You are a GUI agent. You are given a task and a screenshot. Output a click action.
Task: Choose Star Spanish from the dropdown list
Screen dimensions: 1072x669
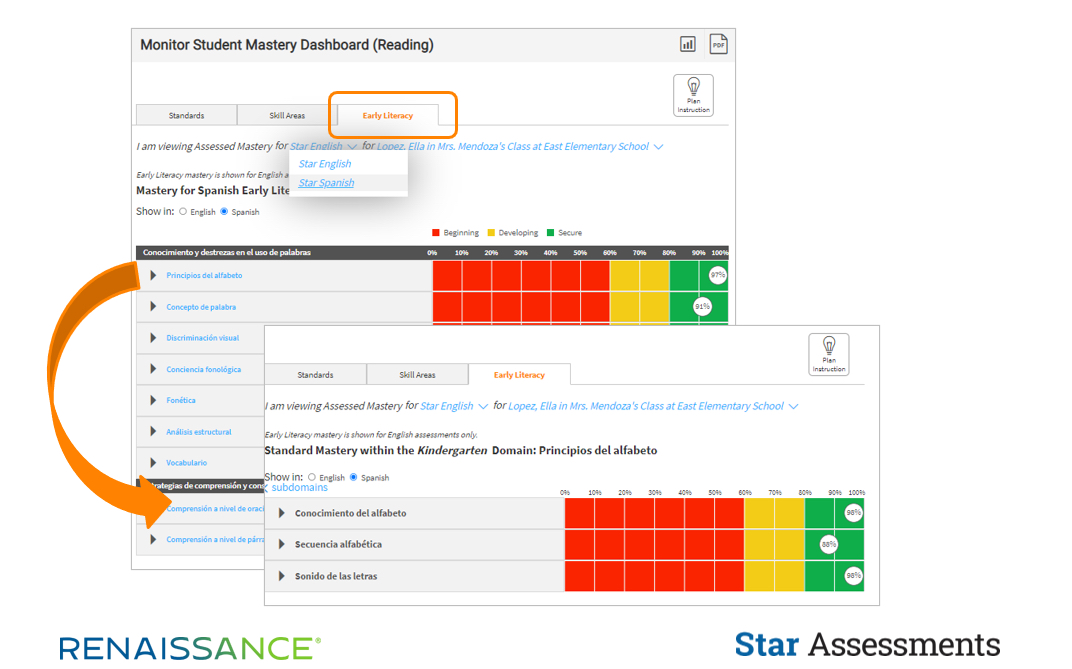pos(326,183)
